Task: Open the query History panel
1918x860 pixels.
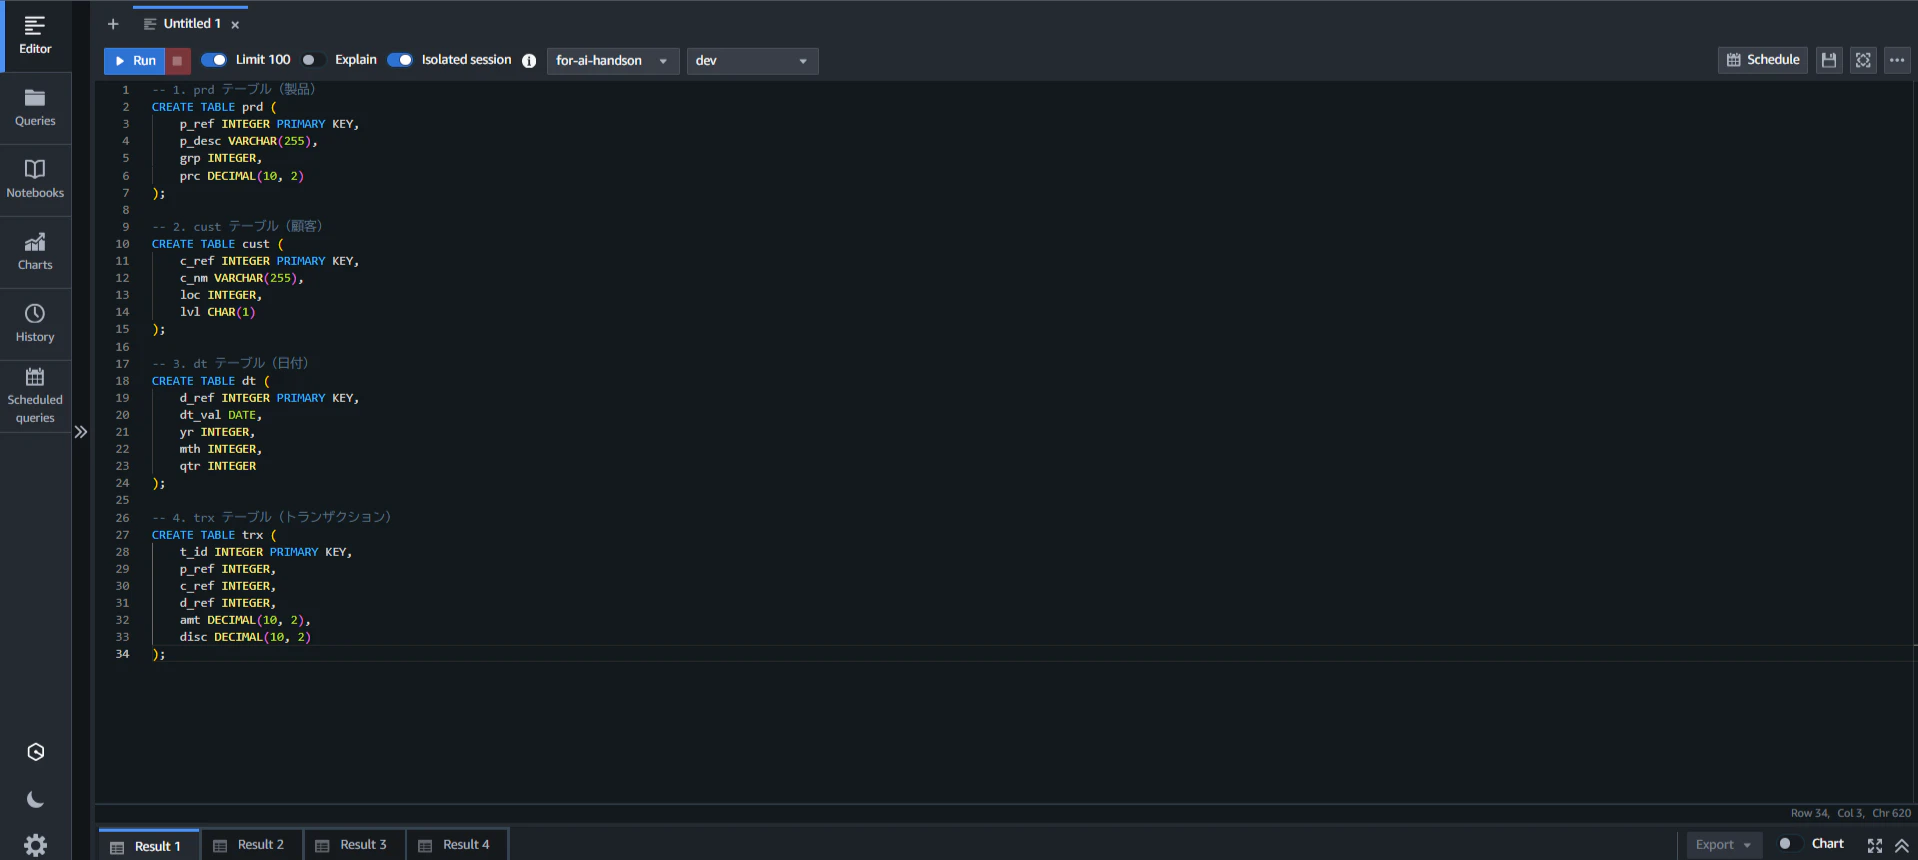Action: tap(35, 324)
